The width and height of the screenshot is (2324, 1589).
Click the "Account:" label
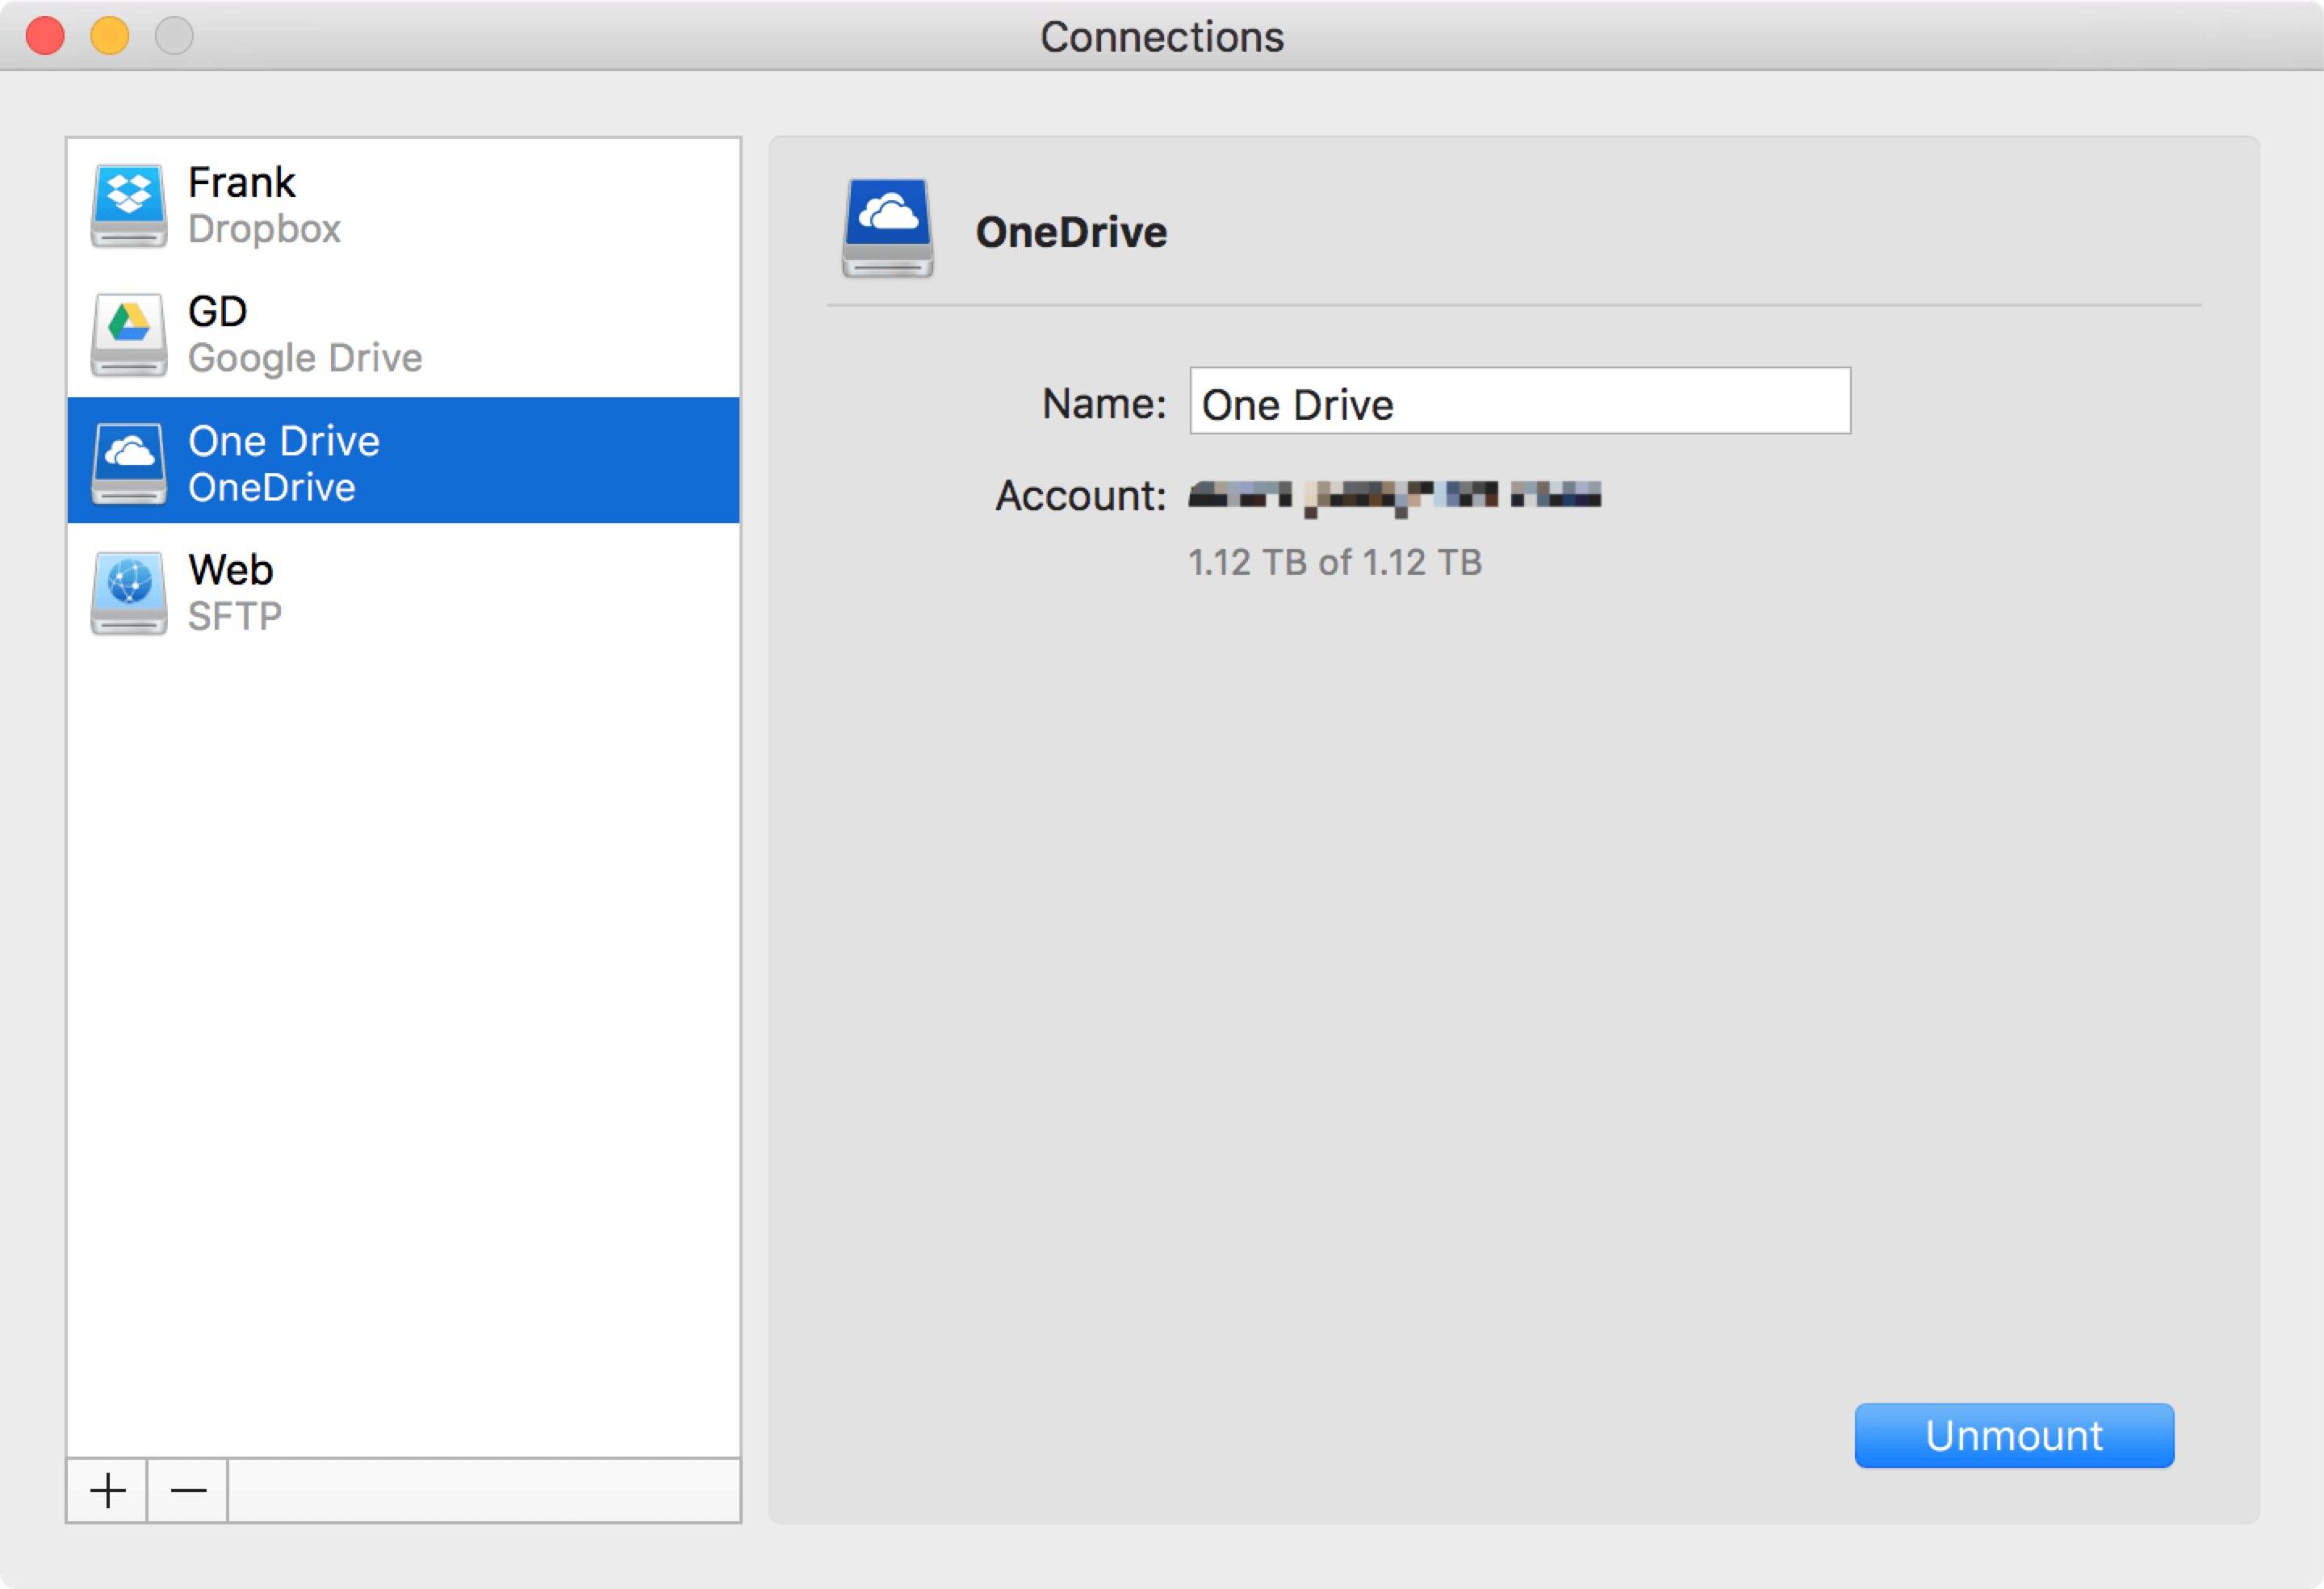click(x=1081, y=496)
